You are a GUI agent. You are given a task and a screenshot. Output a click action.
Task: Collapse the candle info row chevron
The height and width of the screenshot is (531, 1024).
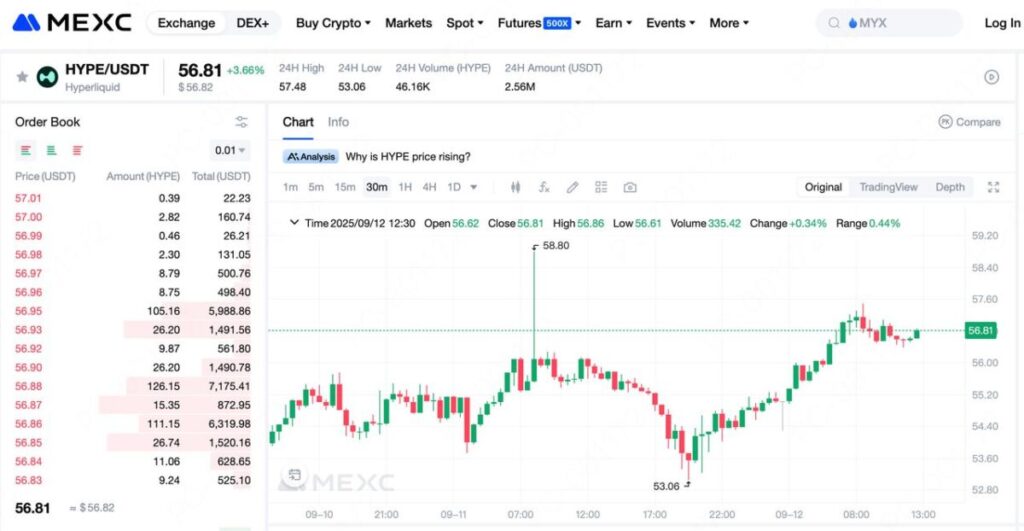coord(294,223)
